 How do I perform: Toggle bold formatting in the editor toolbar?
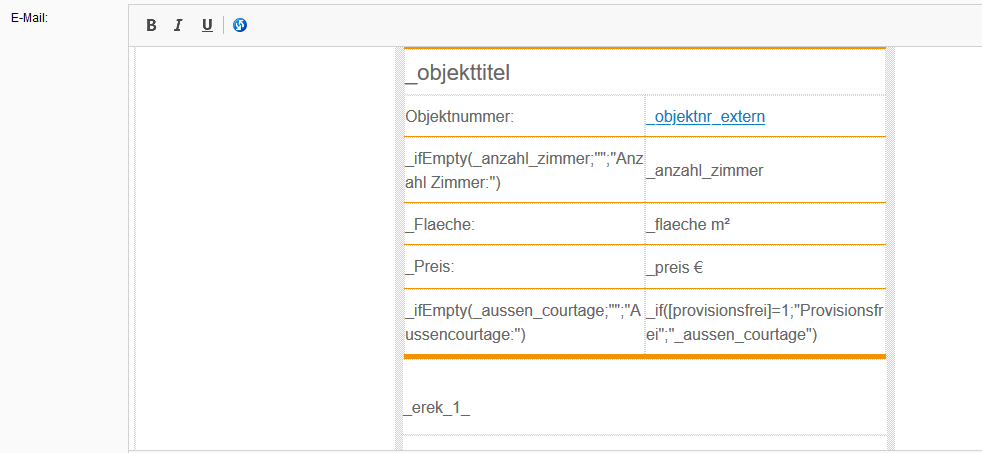point(152,25)
